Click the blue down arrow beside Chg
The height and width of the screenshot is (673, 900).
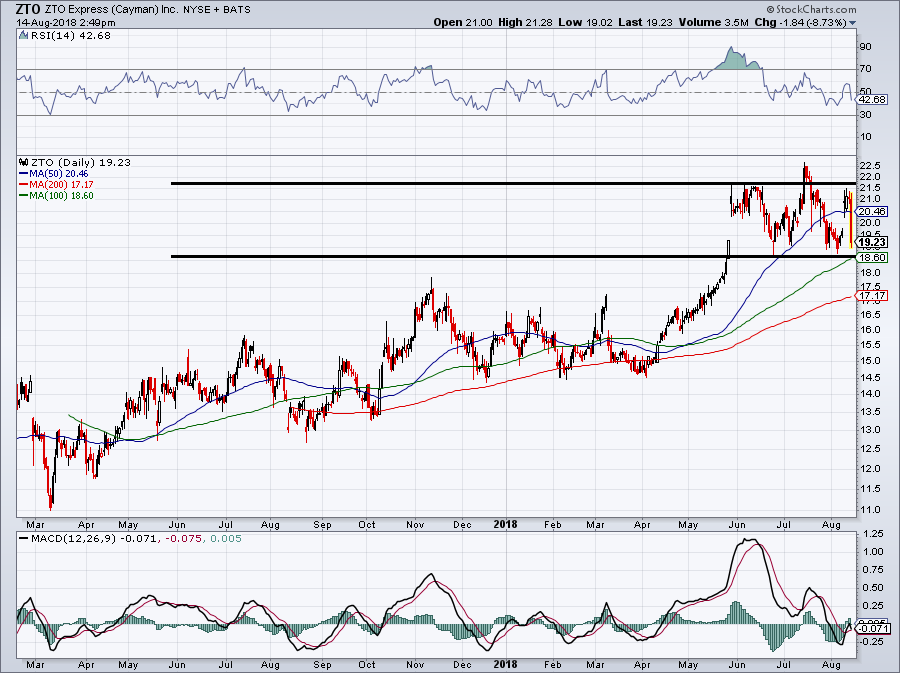click(852, 23)
